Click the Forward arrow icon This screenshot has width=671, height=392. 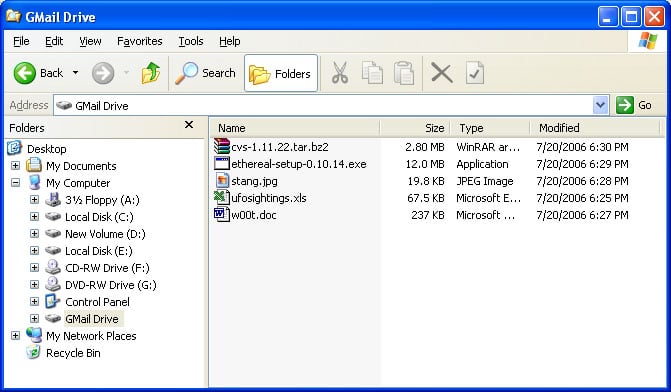(103, 73)
